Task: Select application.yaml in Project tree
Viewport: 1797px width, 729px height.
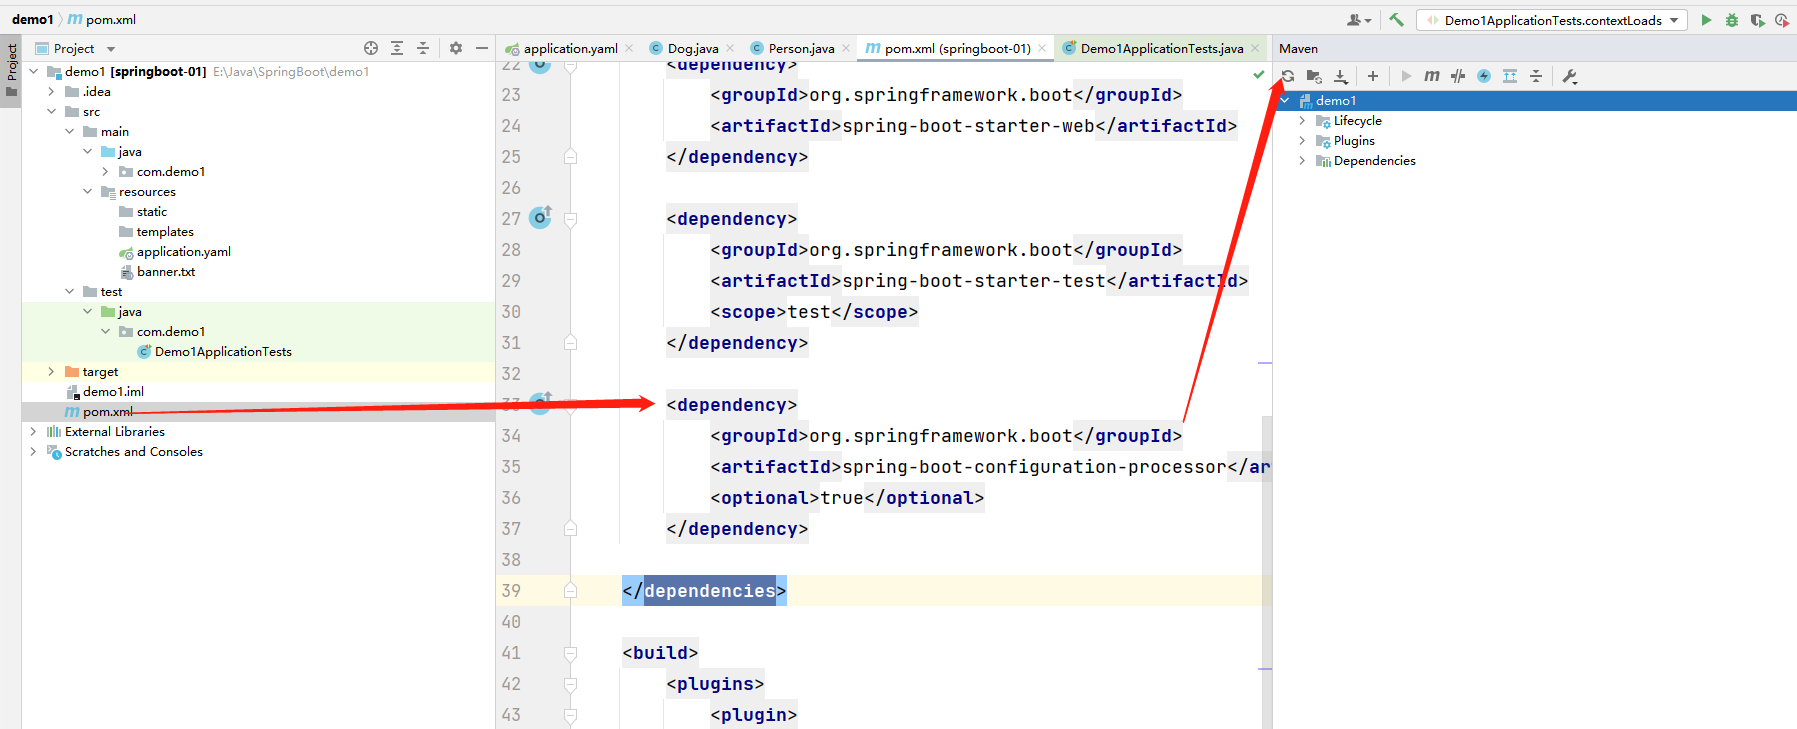Action: click(x=184, y=252)
